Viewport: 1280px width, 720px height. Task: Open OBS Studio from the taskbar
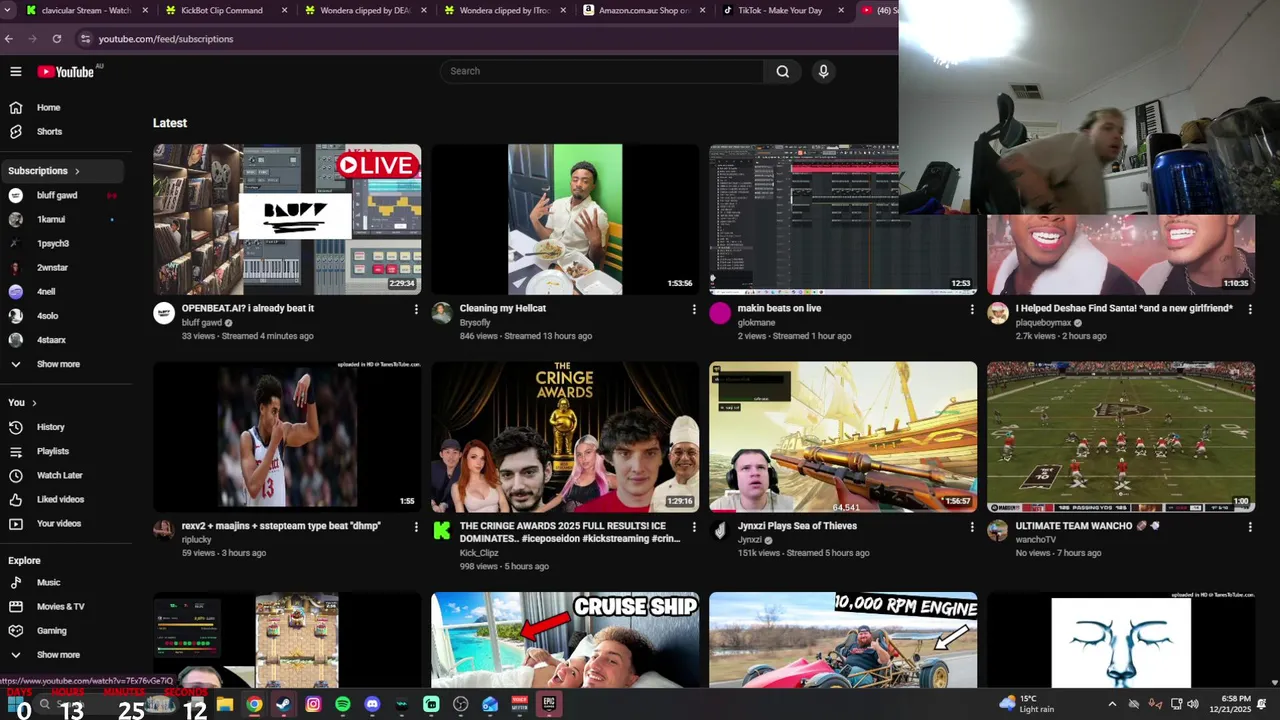click(x=461, y=704)
